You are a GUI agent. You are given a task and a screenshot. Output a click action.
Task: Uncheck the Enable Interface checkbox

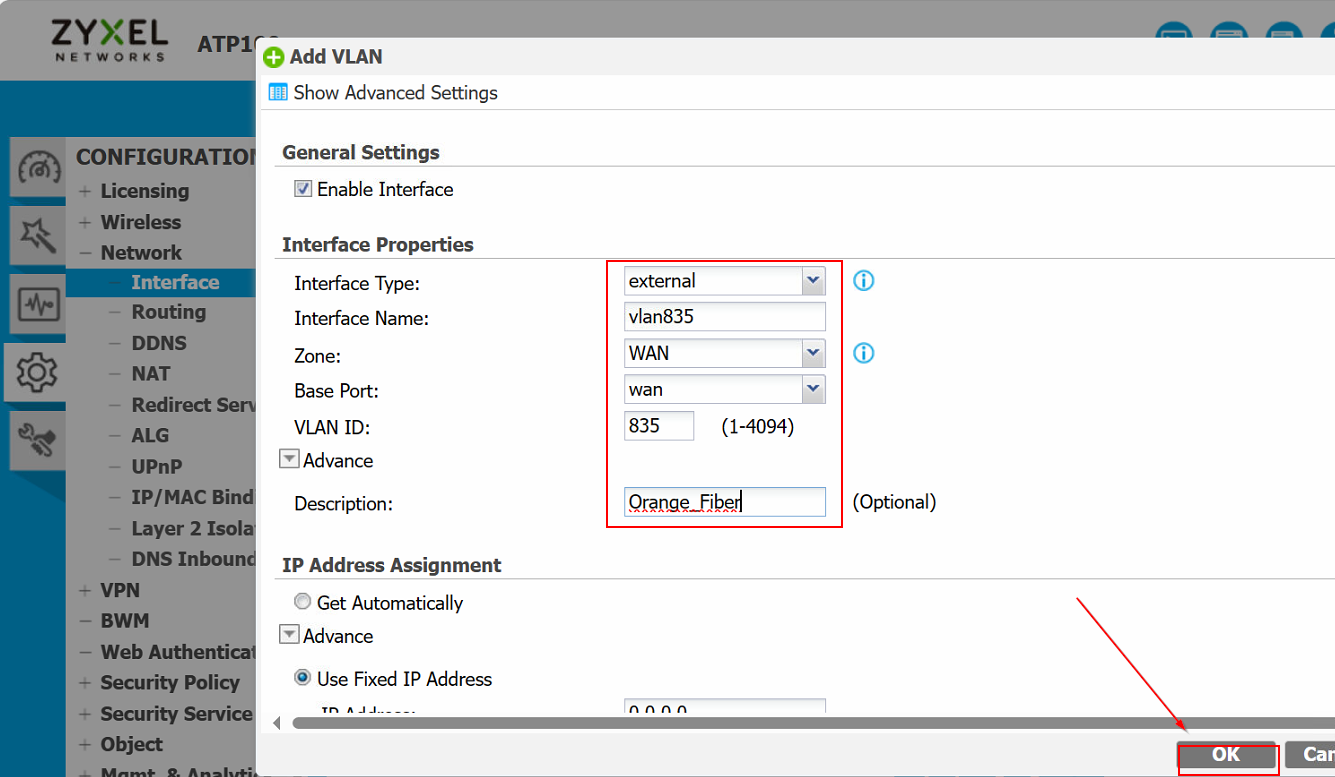(302, 189)
